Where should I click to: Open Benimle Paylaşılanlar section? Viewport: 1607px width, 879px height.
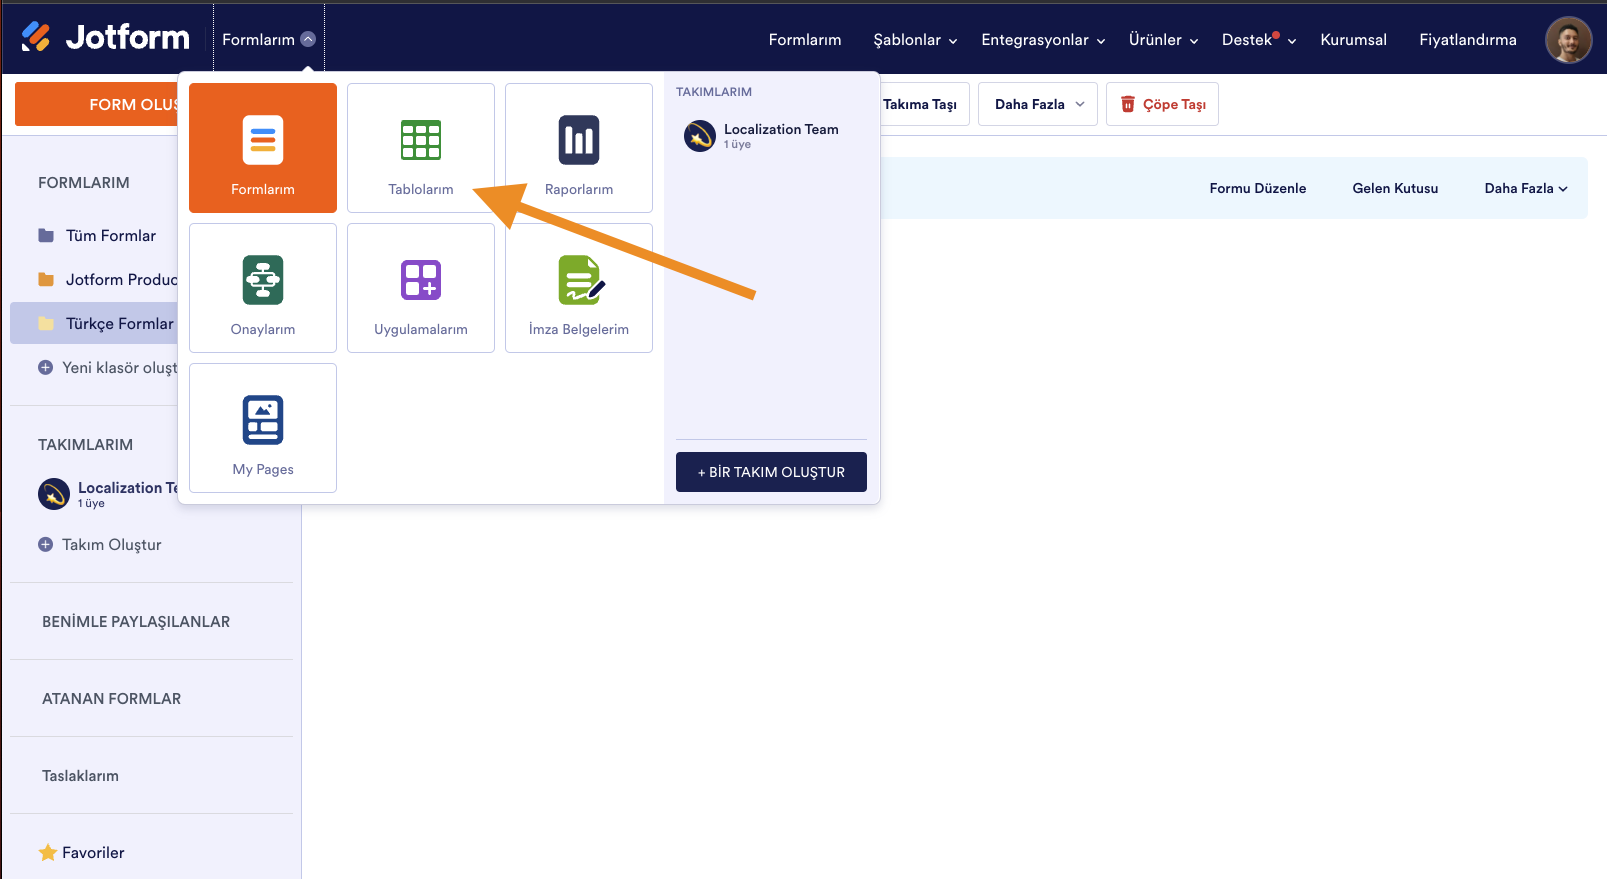coord(136,621)
